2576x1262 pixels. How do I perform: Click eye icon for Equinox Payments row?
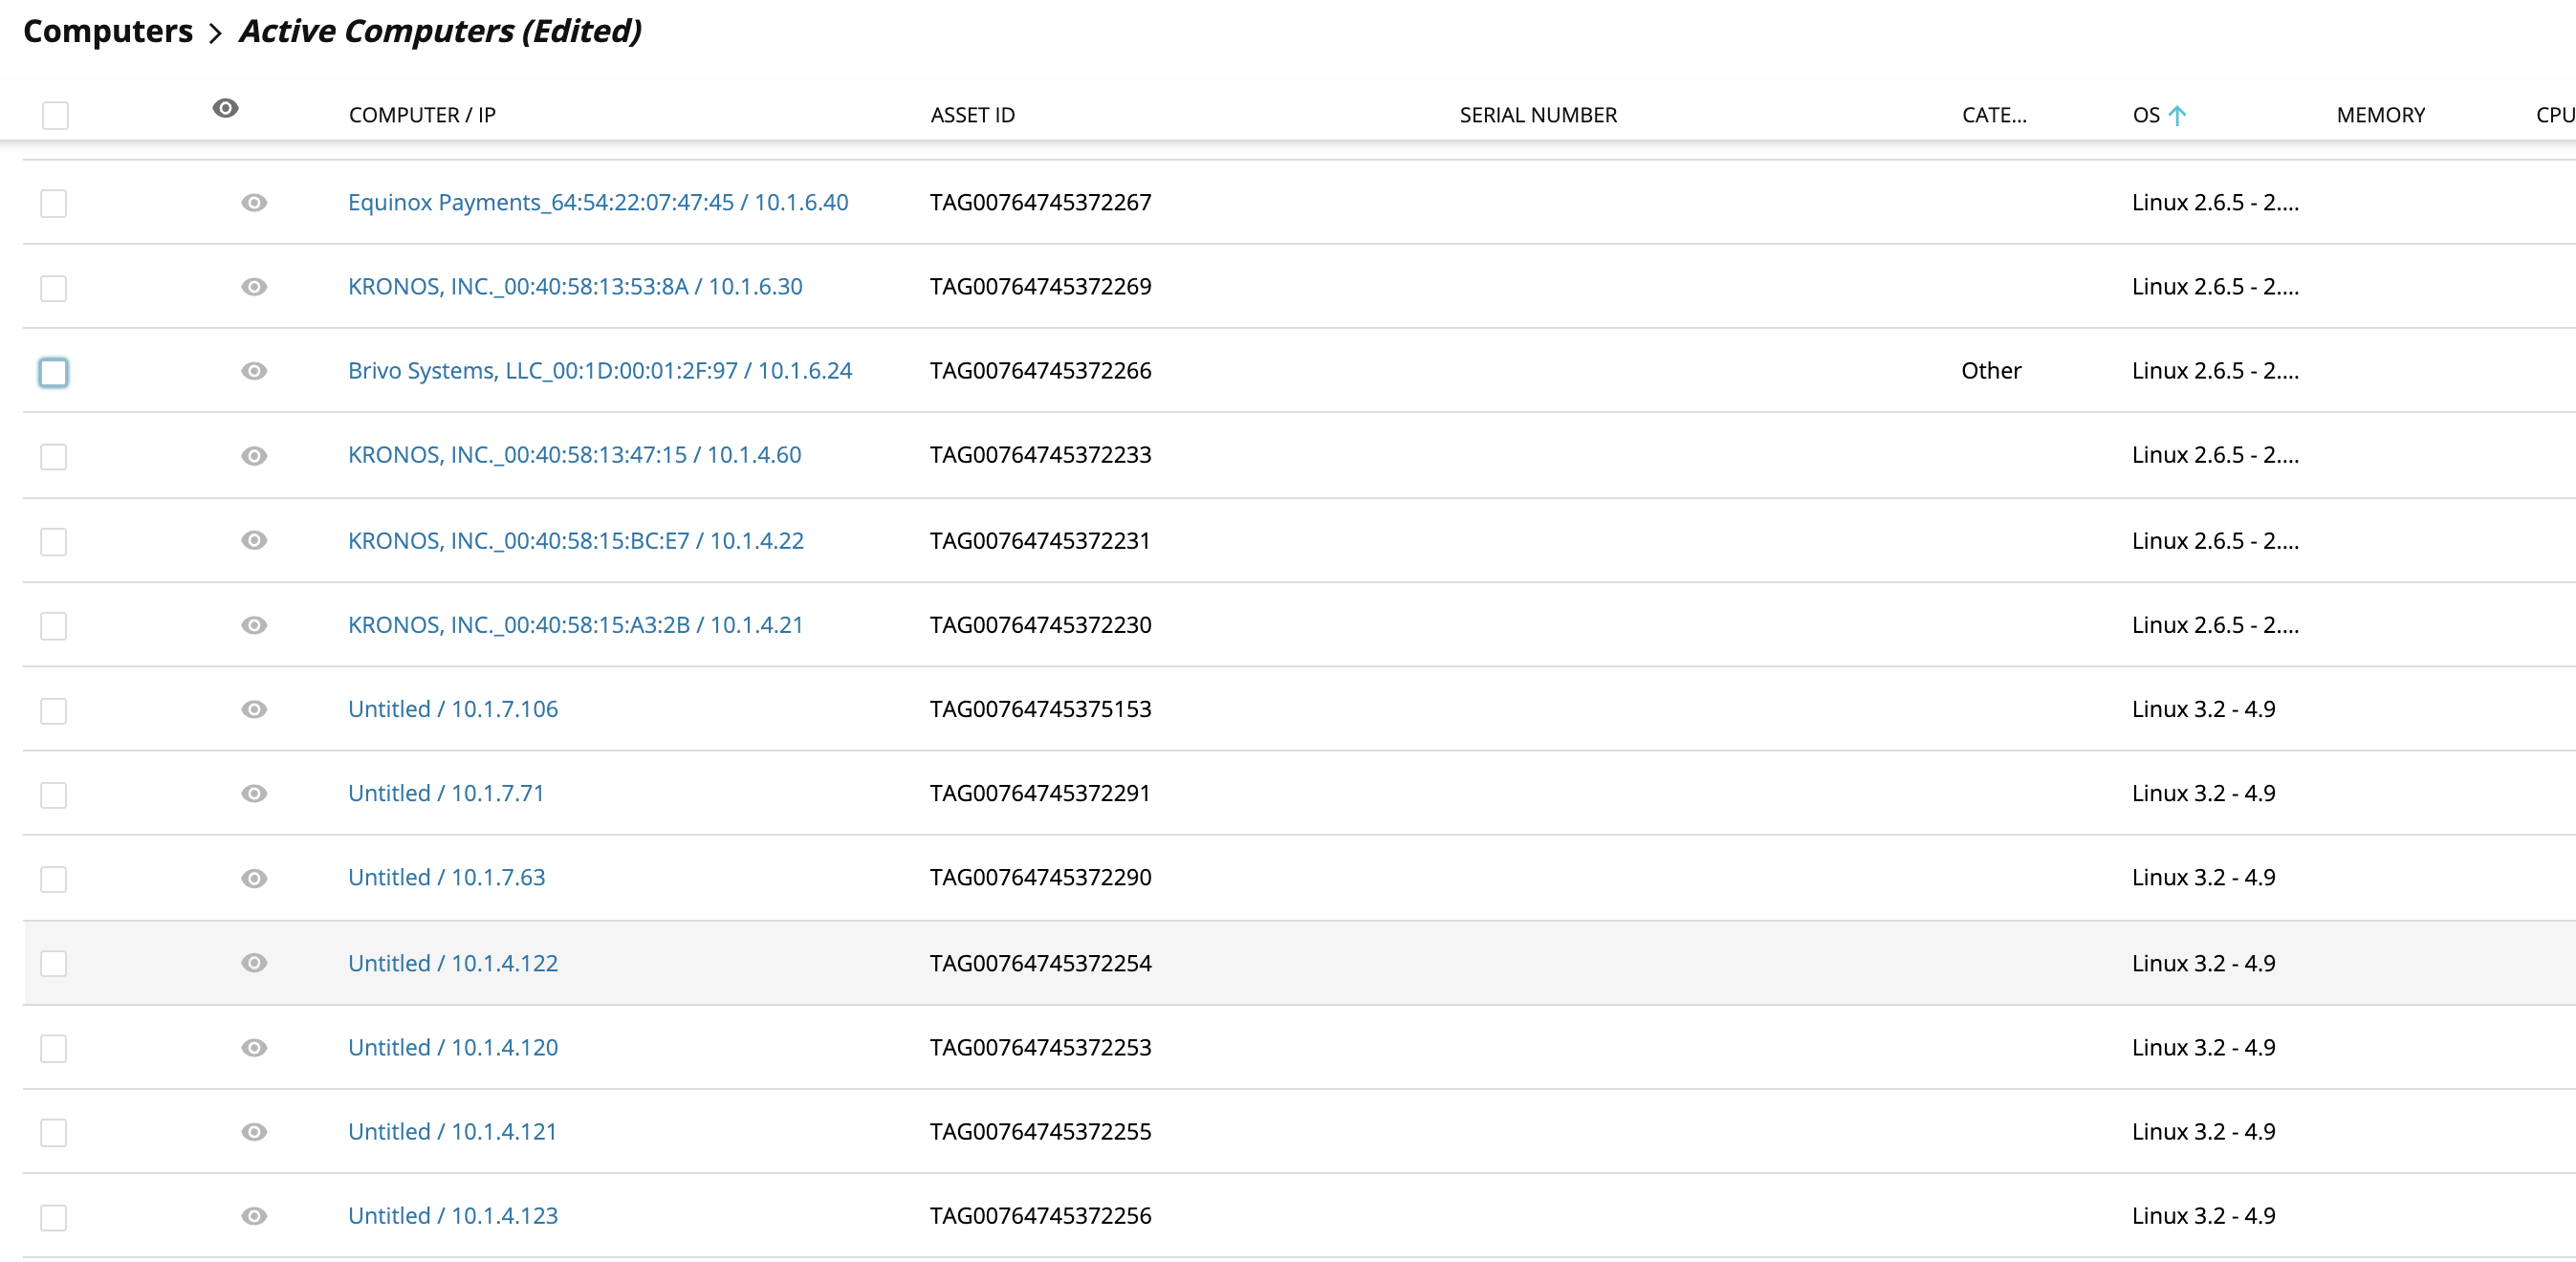(254, 203)
